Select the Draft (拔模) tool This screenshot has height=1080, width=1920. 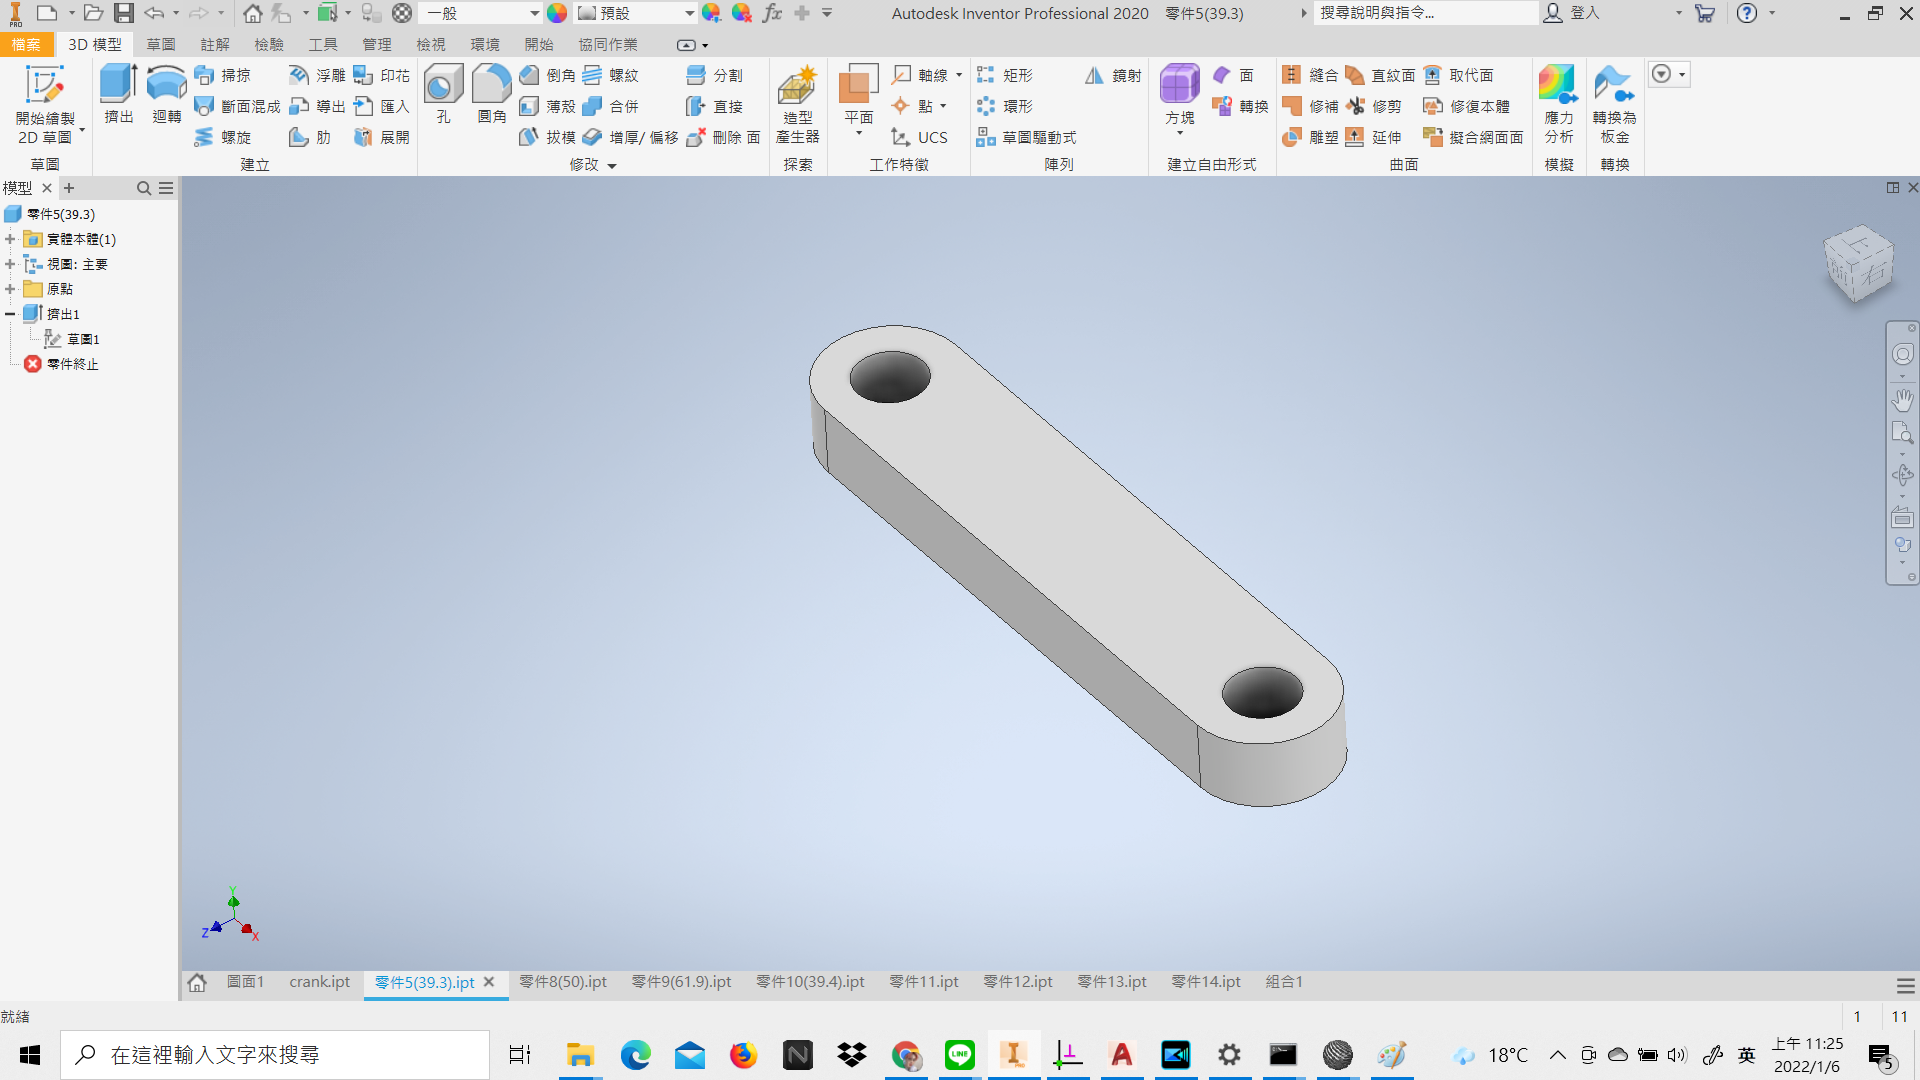point(547,137)
